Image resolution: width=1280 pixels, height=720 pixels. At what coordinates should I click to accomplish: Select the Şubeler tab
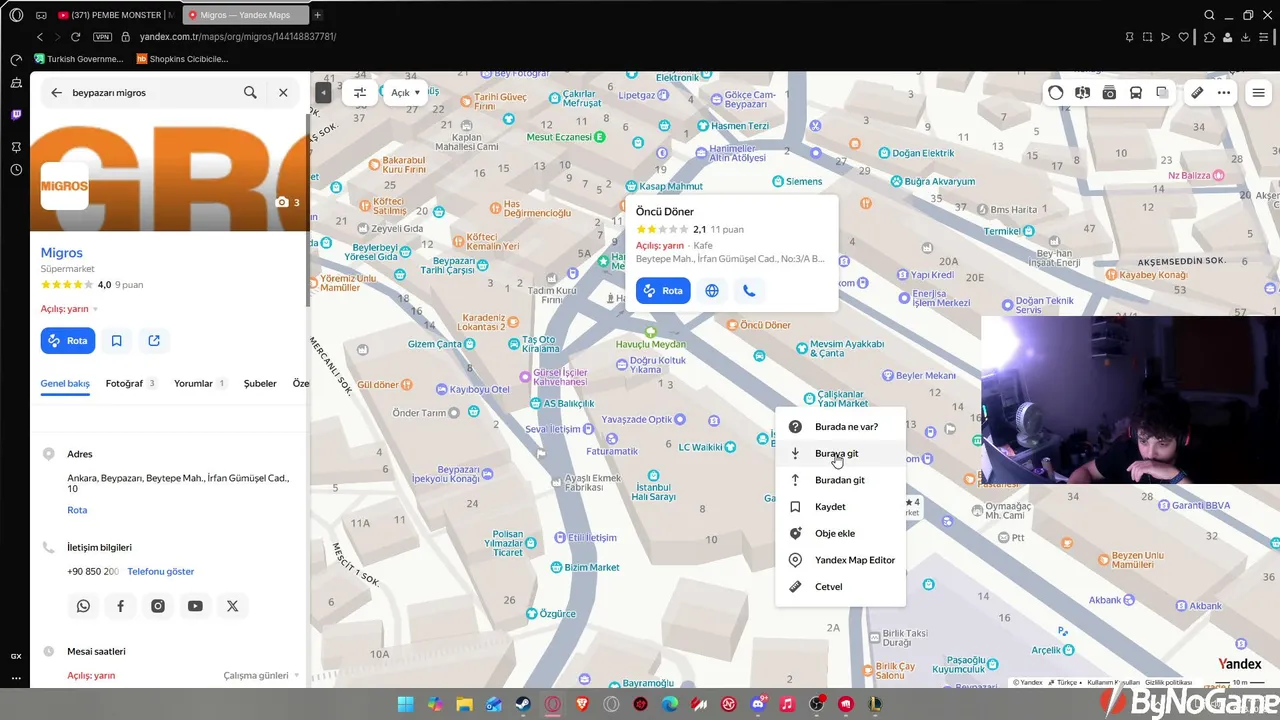pos(260,383)
